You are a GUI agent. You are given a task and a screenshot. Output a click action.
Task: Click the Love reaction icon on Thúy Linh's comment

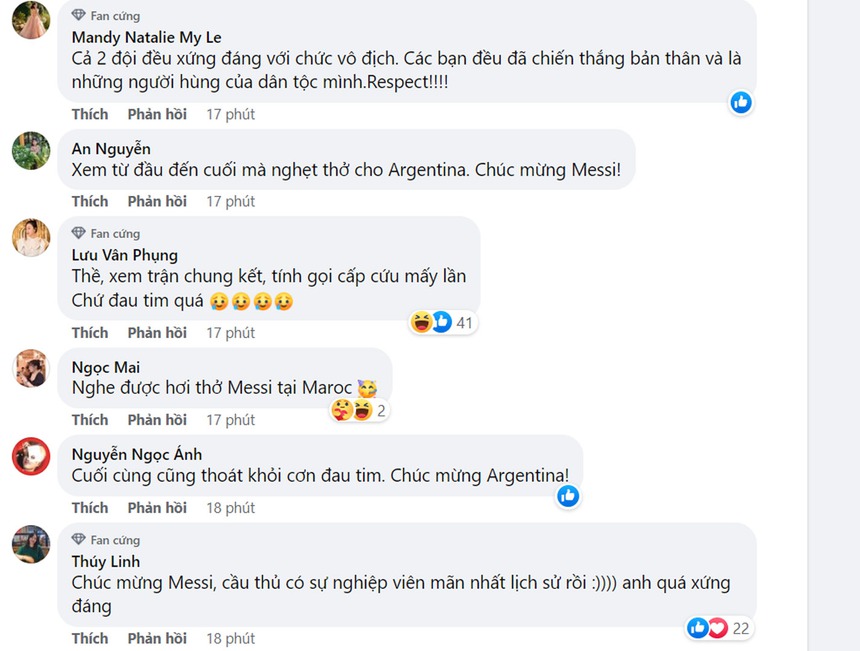tap(717, 628)
